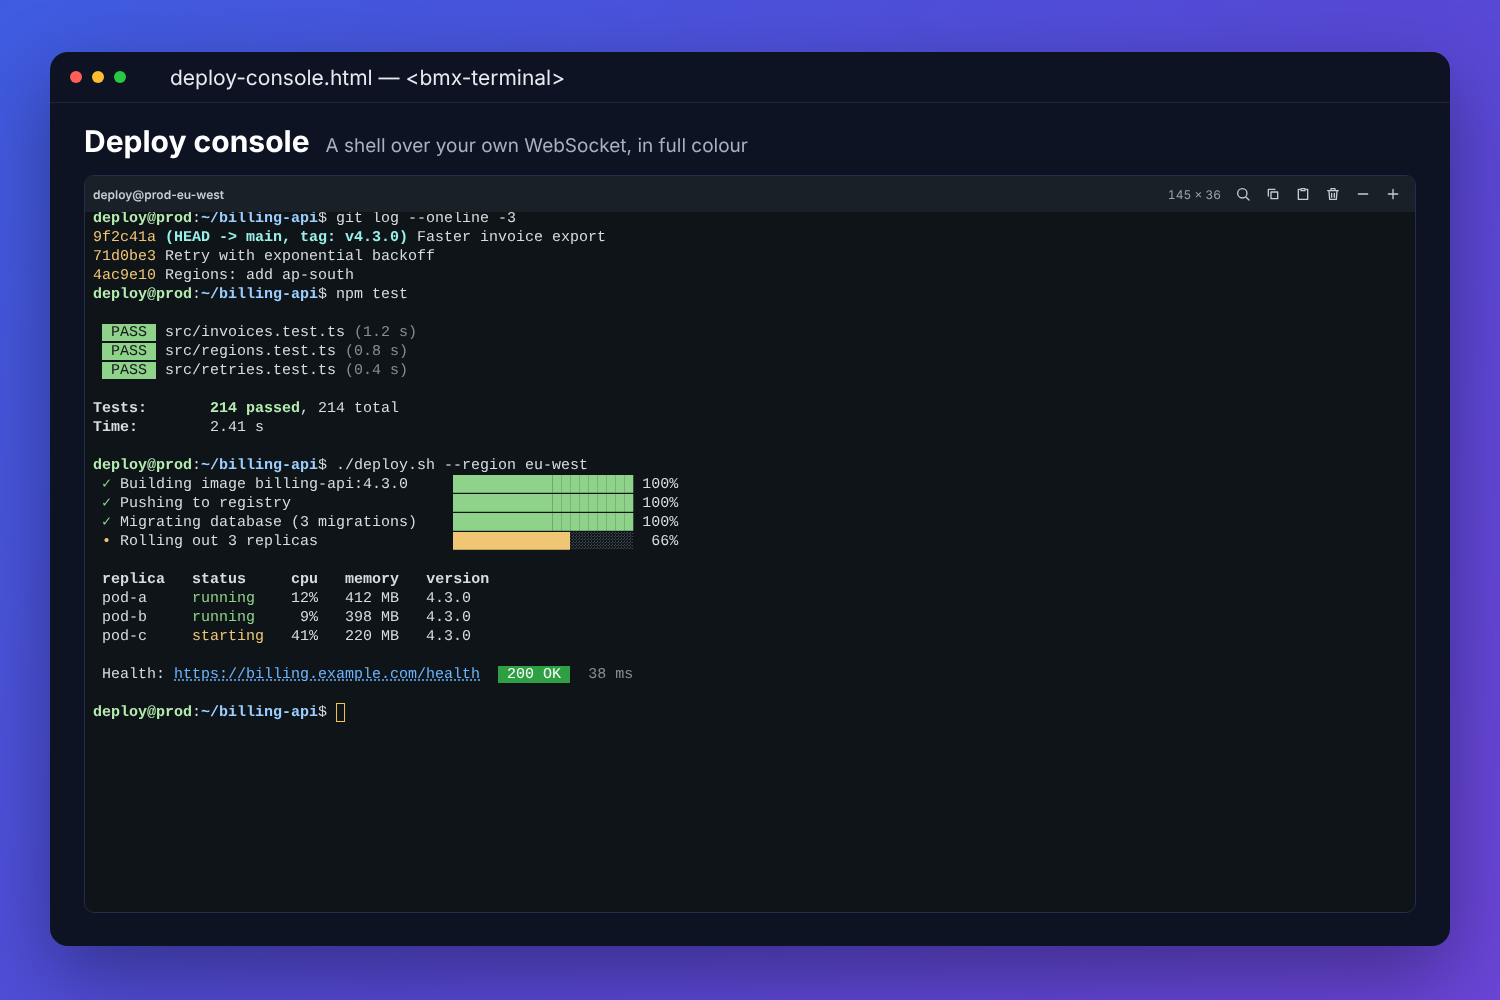Click the "git log --oneline -3" command
The width and height of the screenshot is (1500, 1000).
click(x=426, y=218)
